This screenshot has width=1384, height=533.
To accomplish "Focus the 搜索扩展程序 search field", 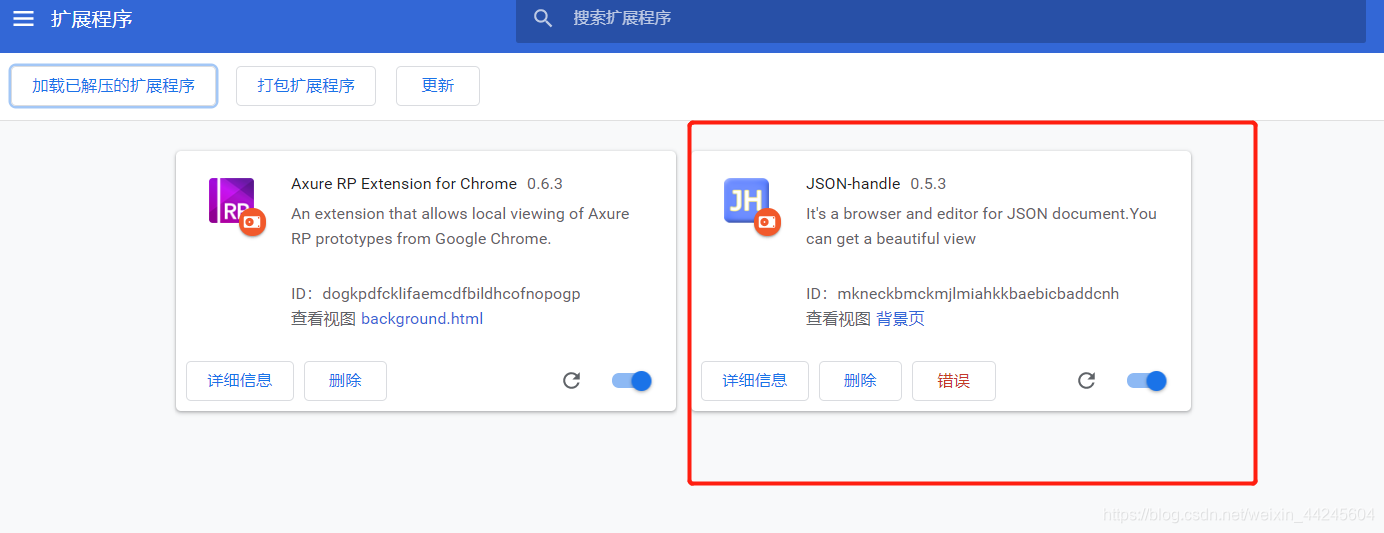I will tap(940, 20).
